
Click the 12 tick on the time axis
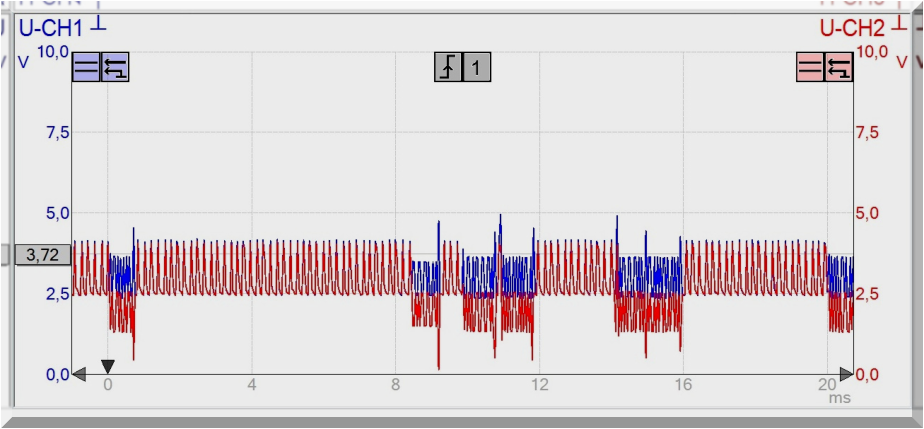point(540,385)
